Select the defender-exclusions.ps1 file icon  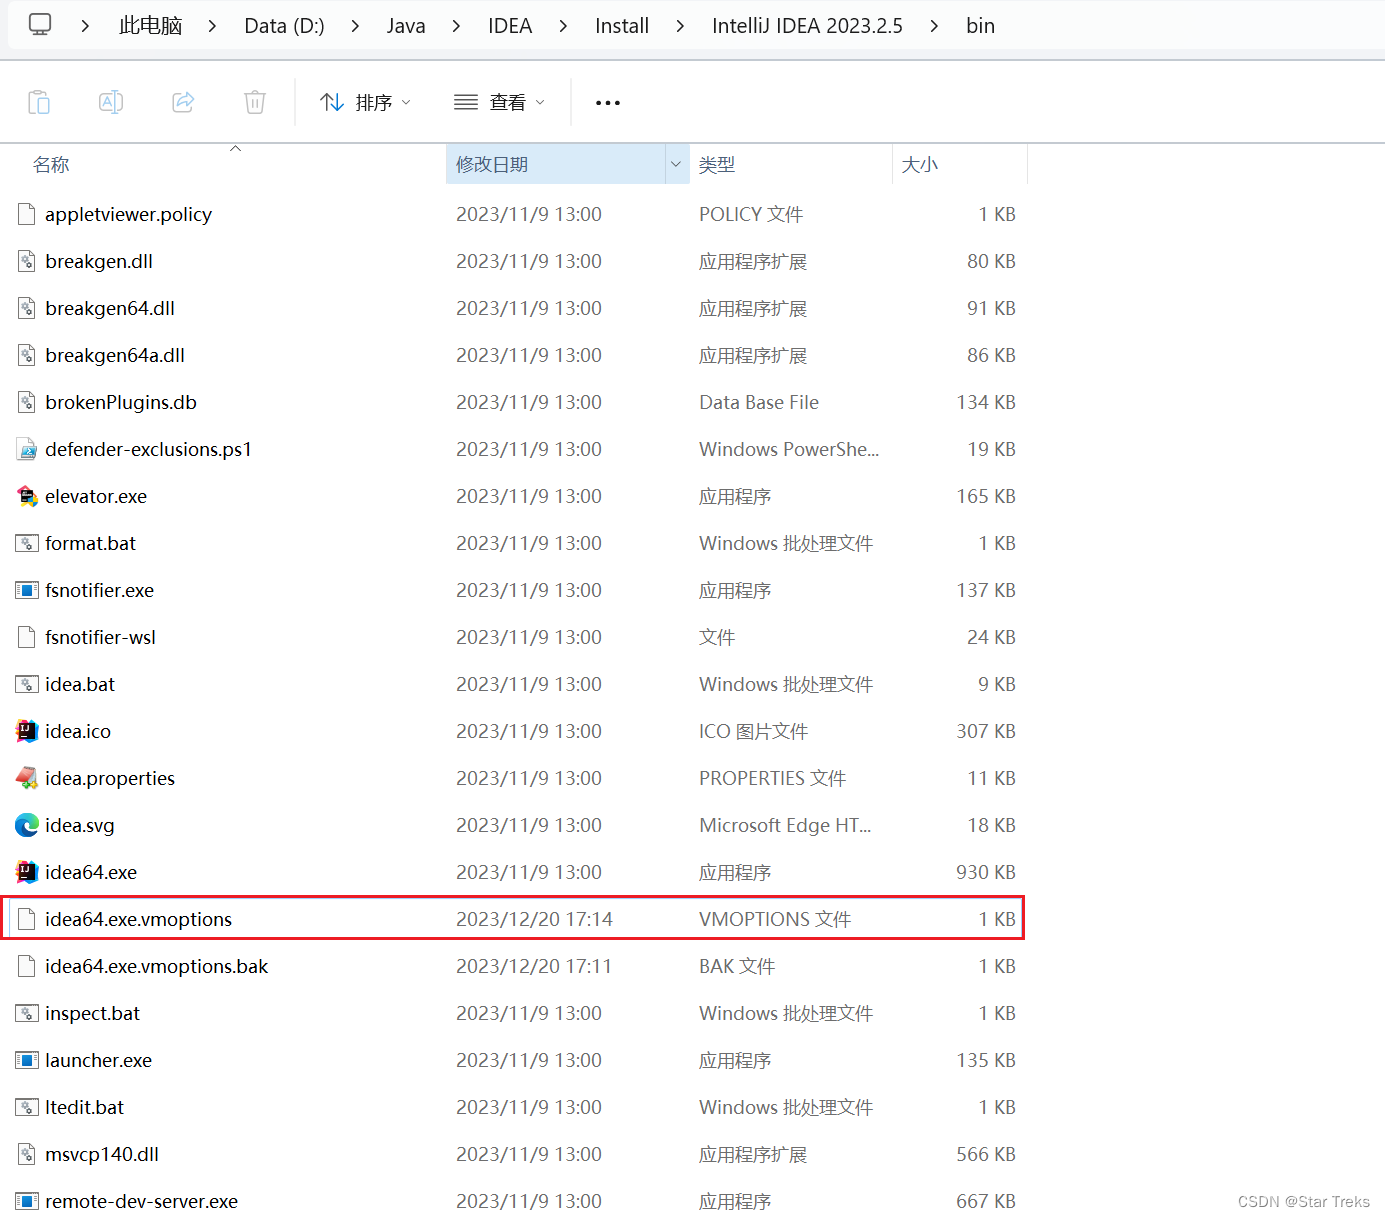pyautogui.click(x=27, y=449)
